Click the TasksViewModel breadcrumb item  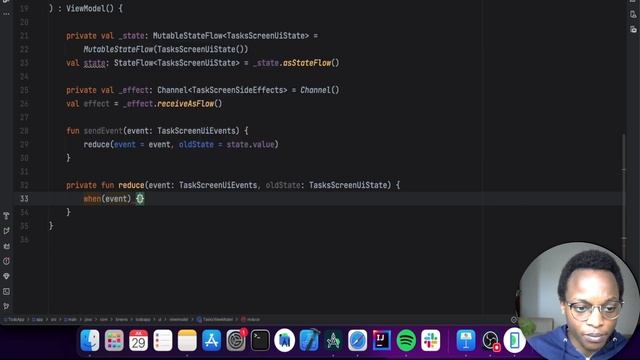click(x=215, y=320)
